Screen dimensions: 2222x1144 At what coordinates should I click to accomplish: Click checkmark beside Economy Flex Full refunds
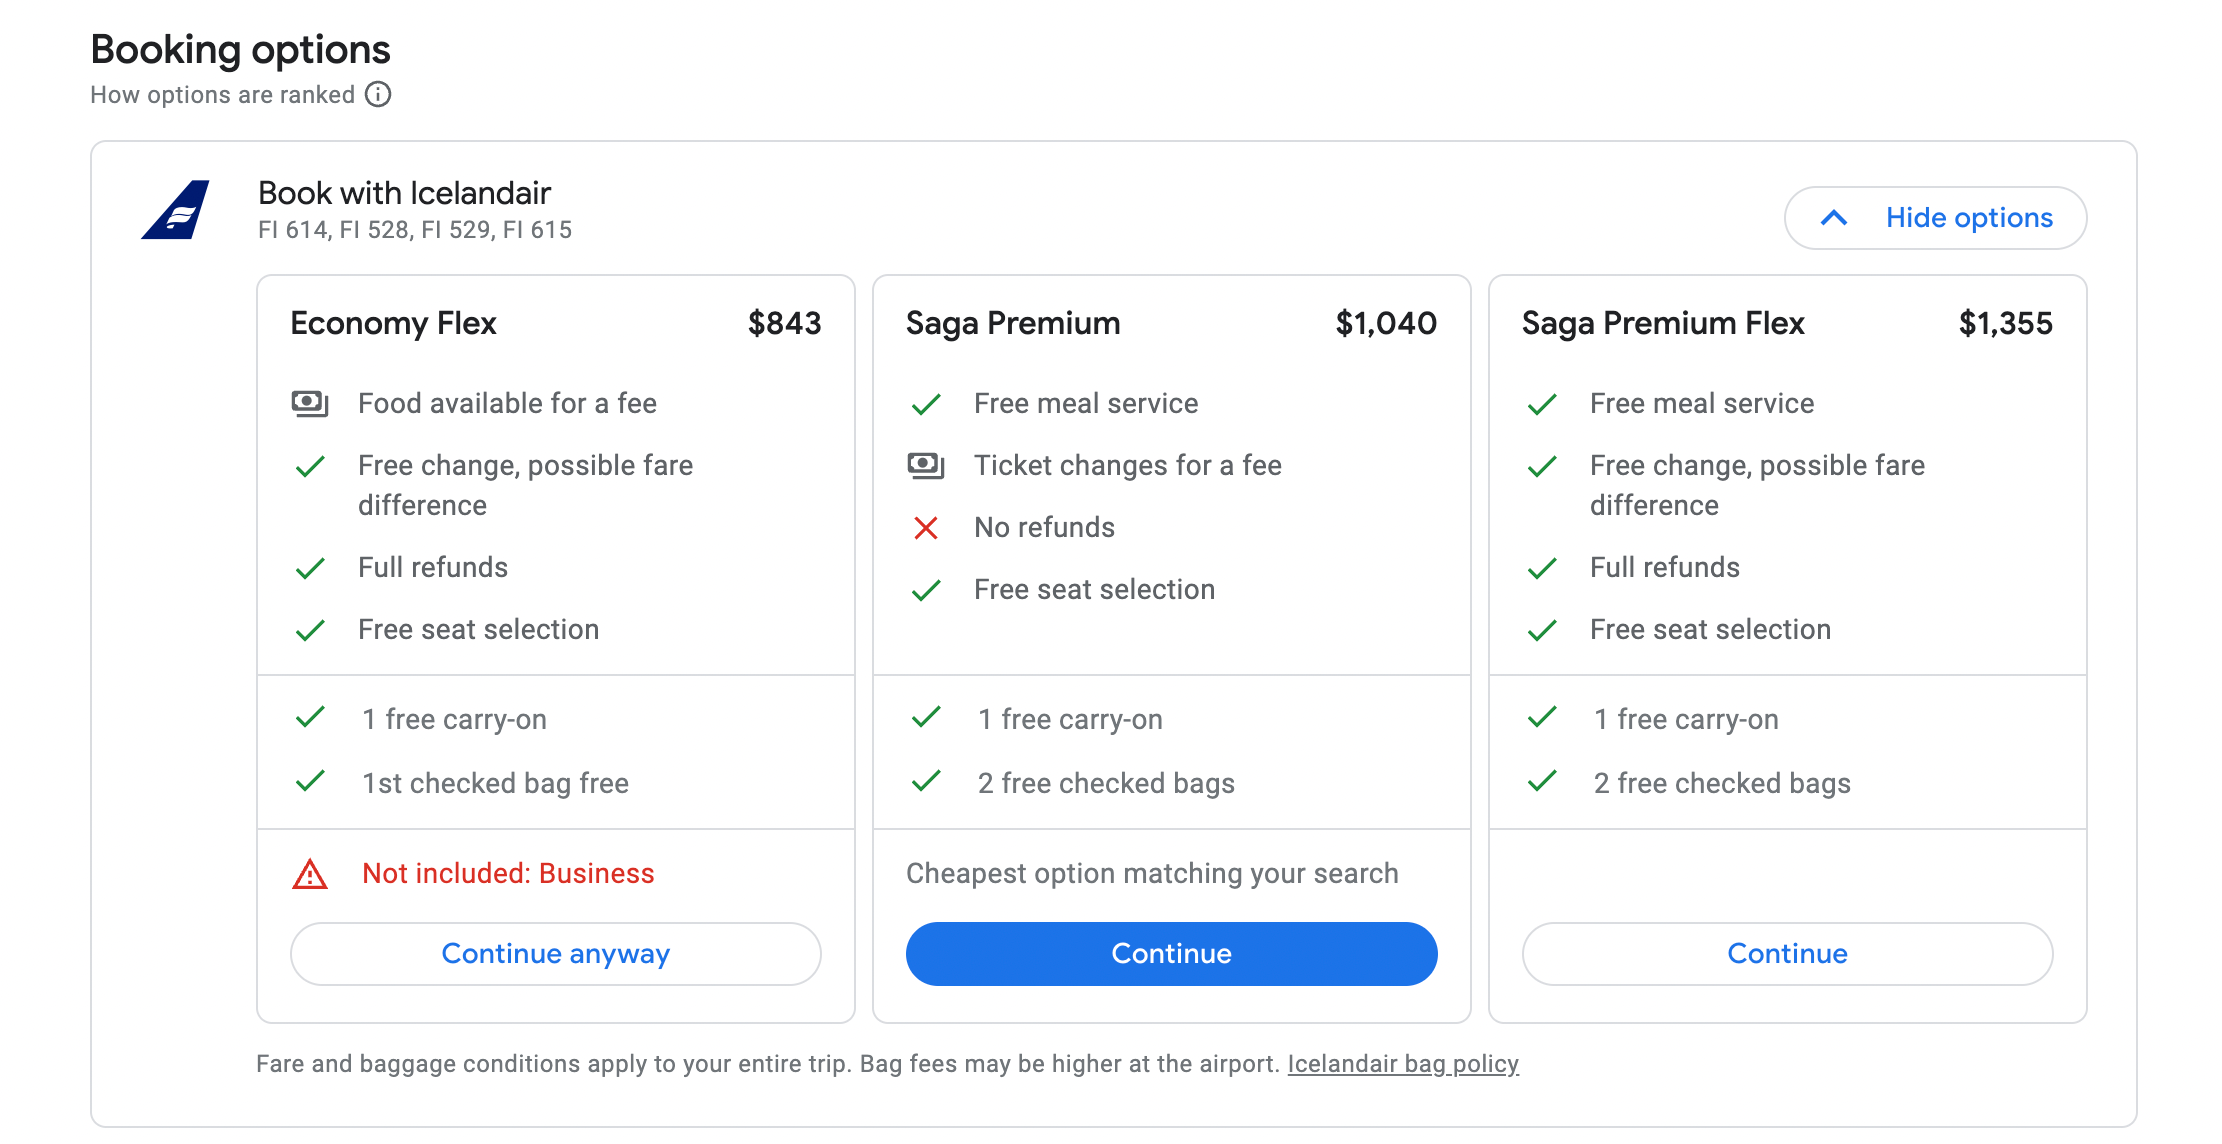310,568
